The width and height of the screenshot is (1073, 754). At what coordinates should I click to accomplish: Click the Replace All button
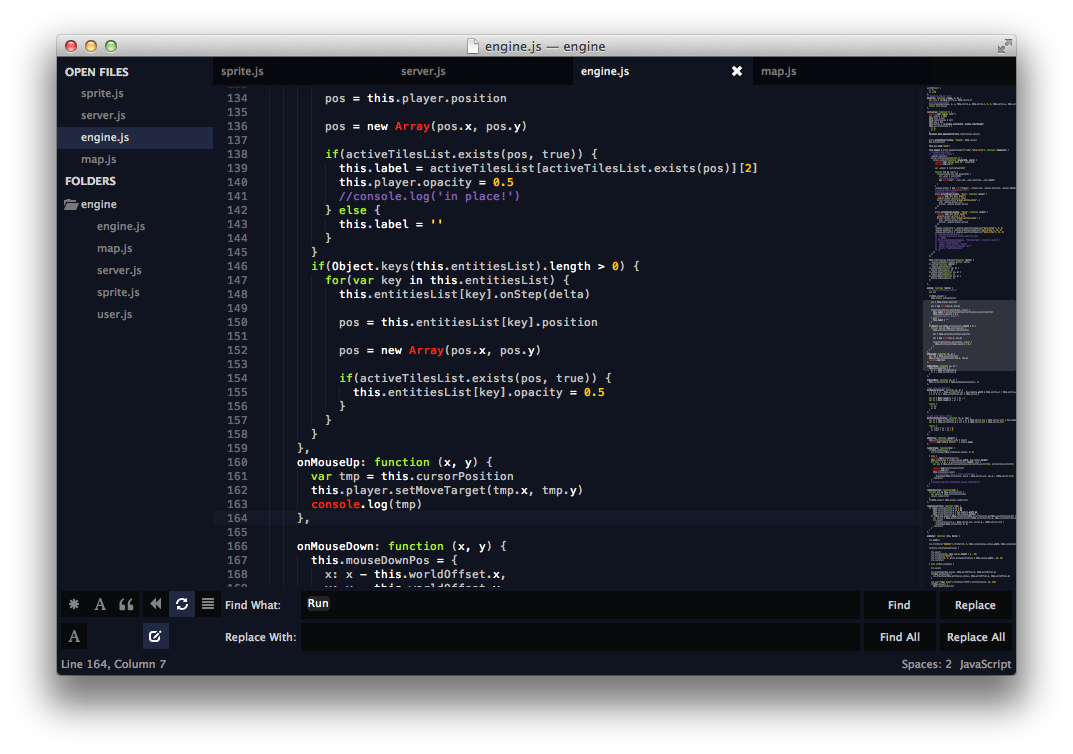[974, 637]
